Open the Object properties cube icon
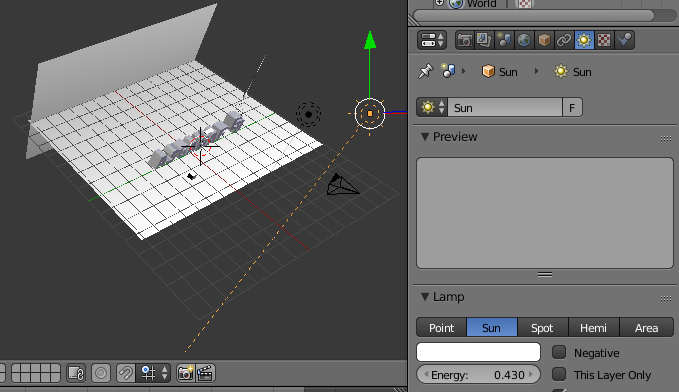 (544, 40)
